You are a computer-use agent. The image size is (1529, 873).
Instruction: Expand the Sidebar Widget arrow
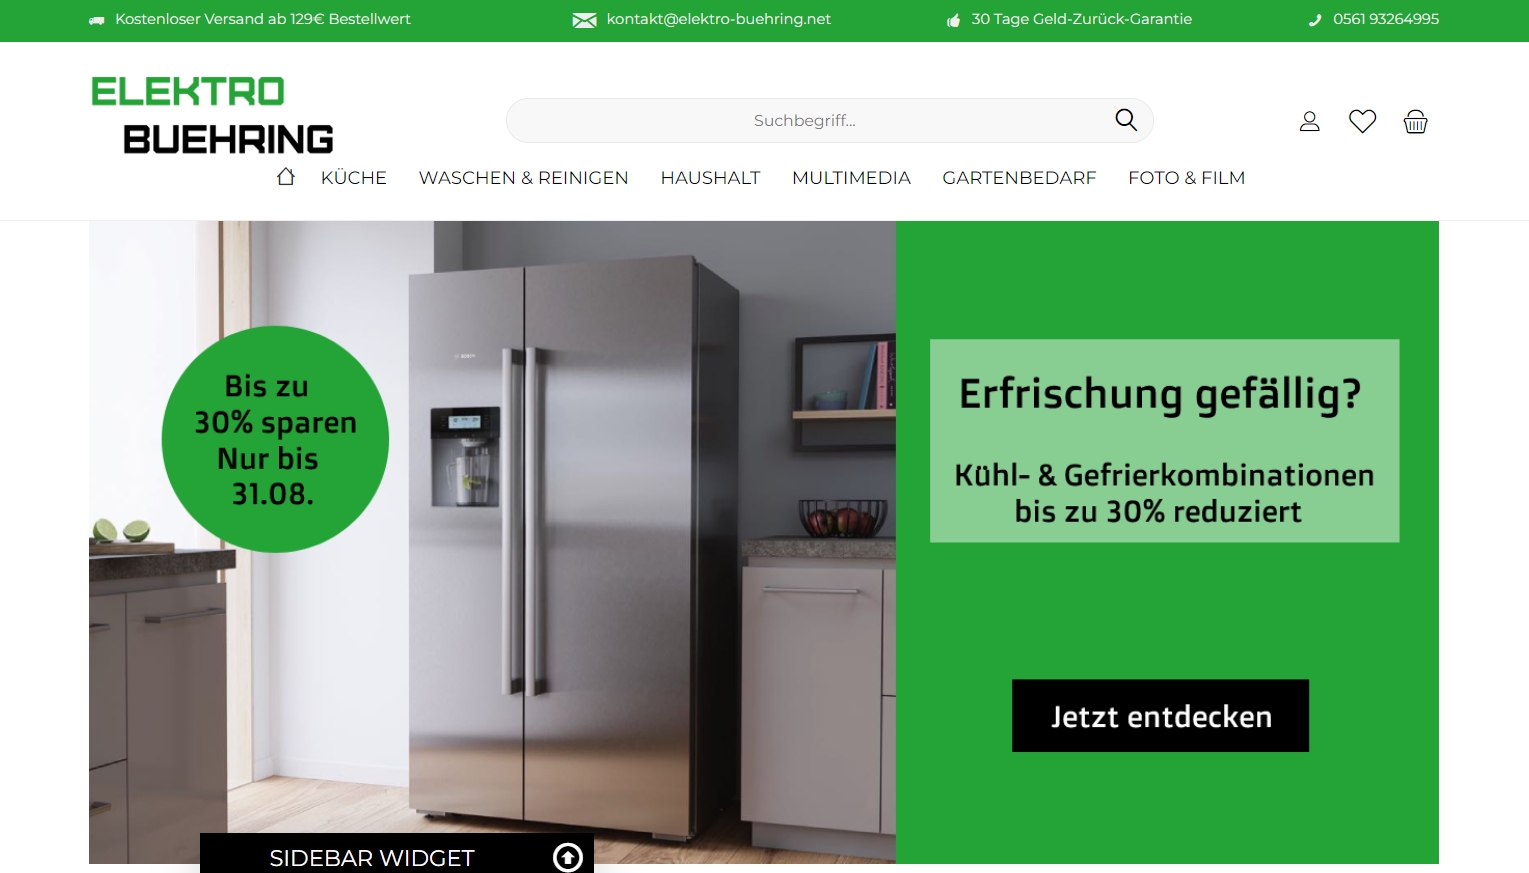coord(567,857)
